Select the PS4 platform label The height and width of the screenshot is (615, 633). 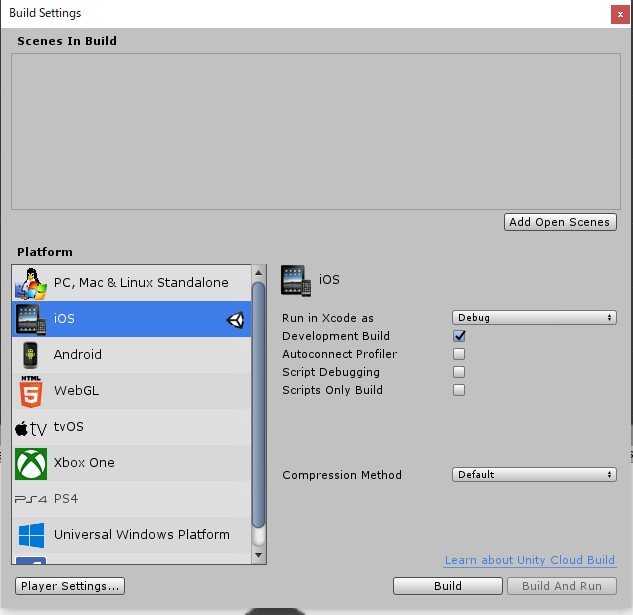pyautogui.click(x=66, y=499)
